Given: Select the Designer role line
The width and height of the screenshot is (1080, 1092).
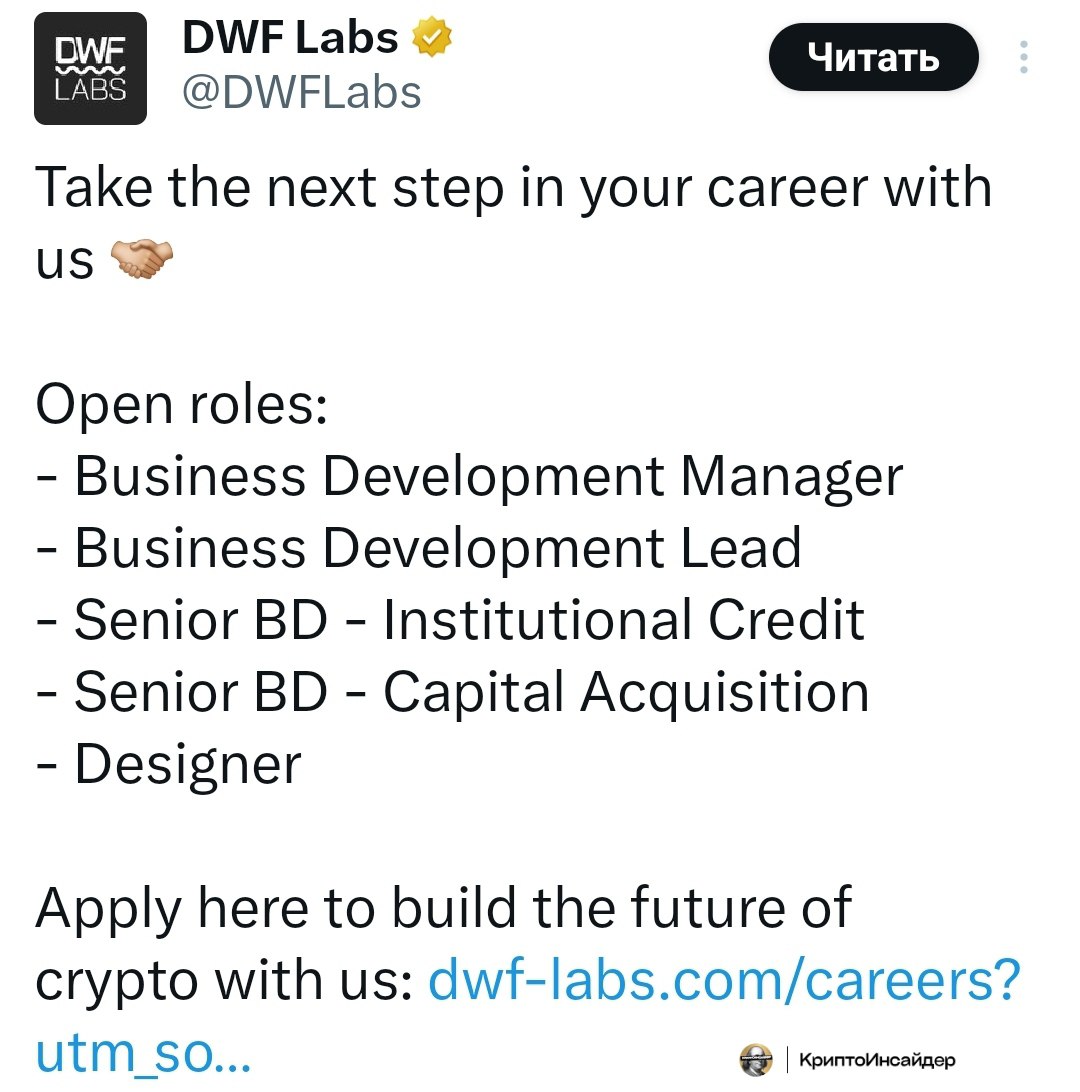Looking at the screenshot, I should (168, 766).
